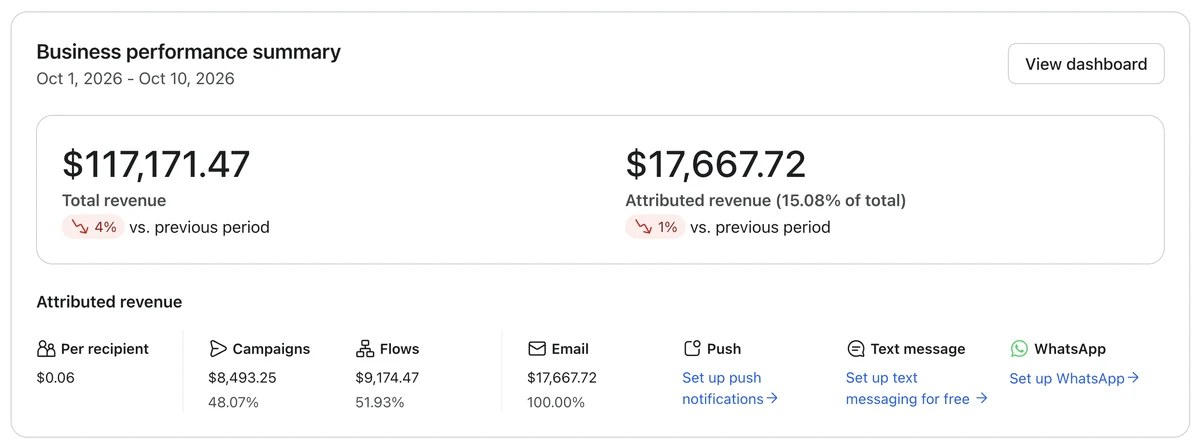The image size is (1200, 445).
Task: Click the attributed revenue downward trend icon
Action: coord(643,227)
